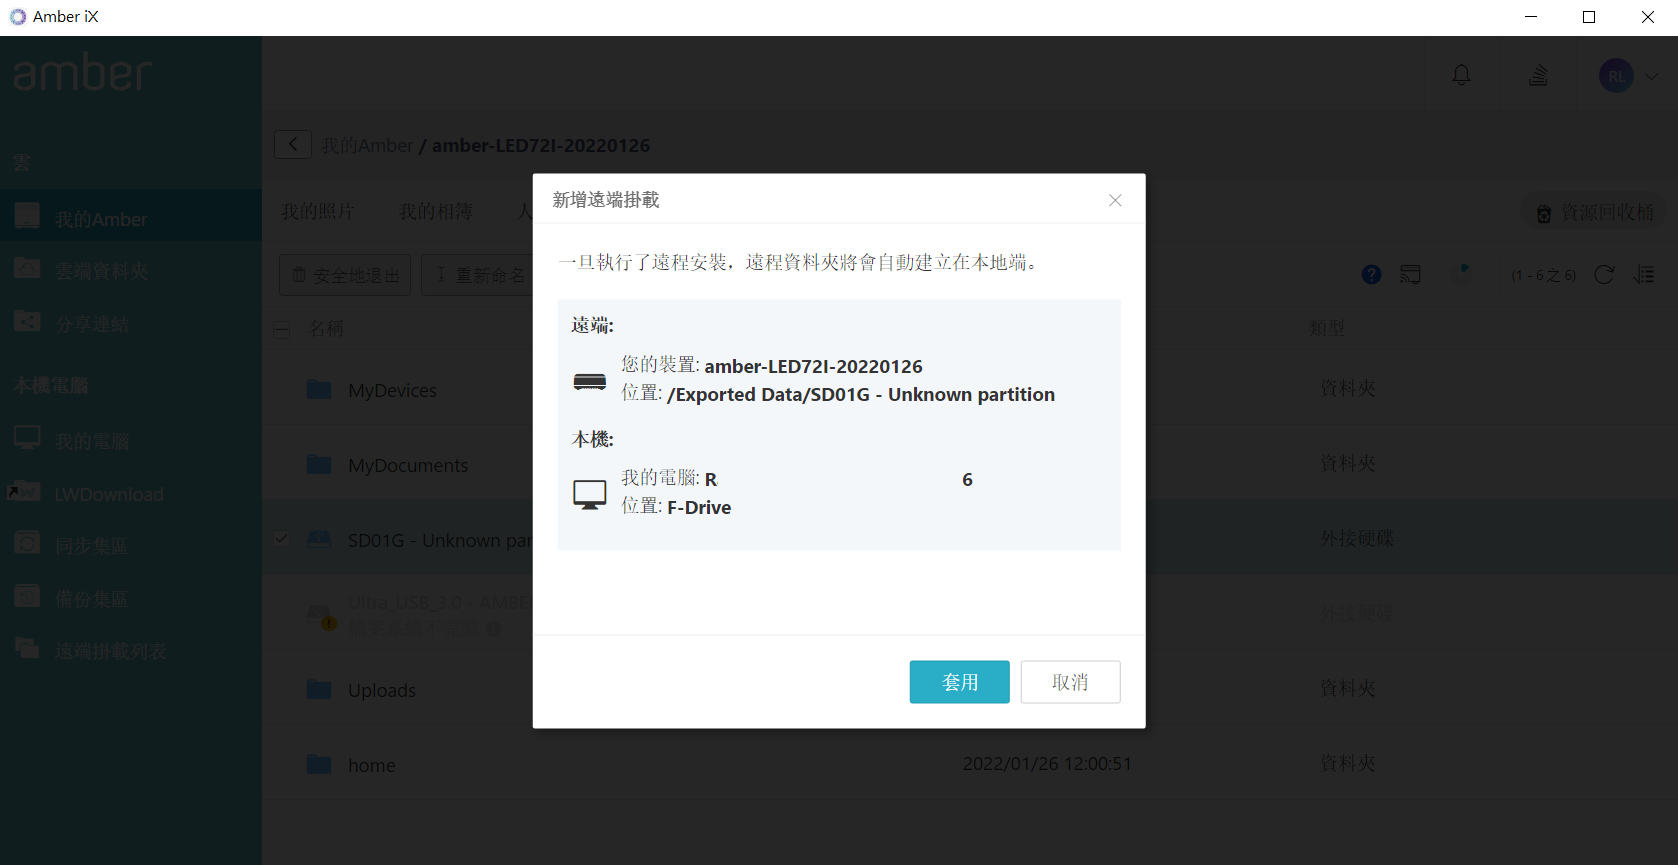Switch to 我的照片 tab
Screen dimensions: 1678x865
(318, 212)
